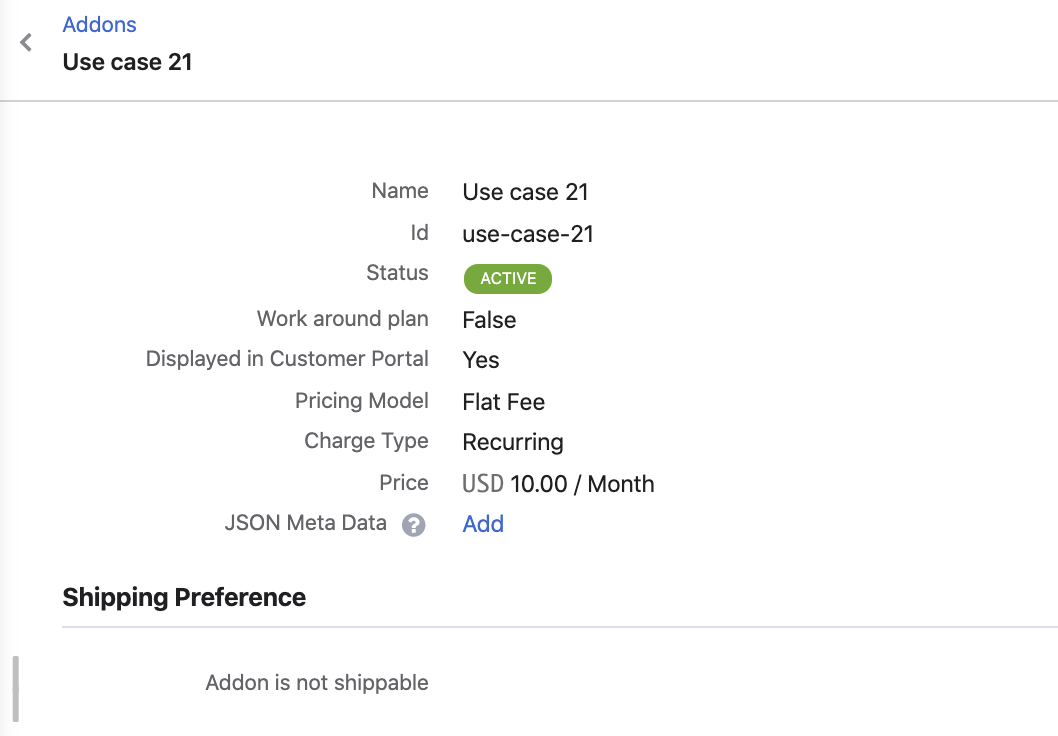Select the Name value Use case 21
The height and width of the screenshot is (736, 1058).
tap(525, 192)
